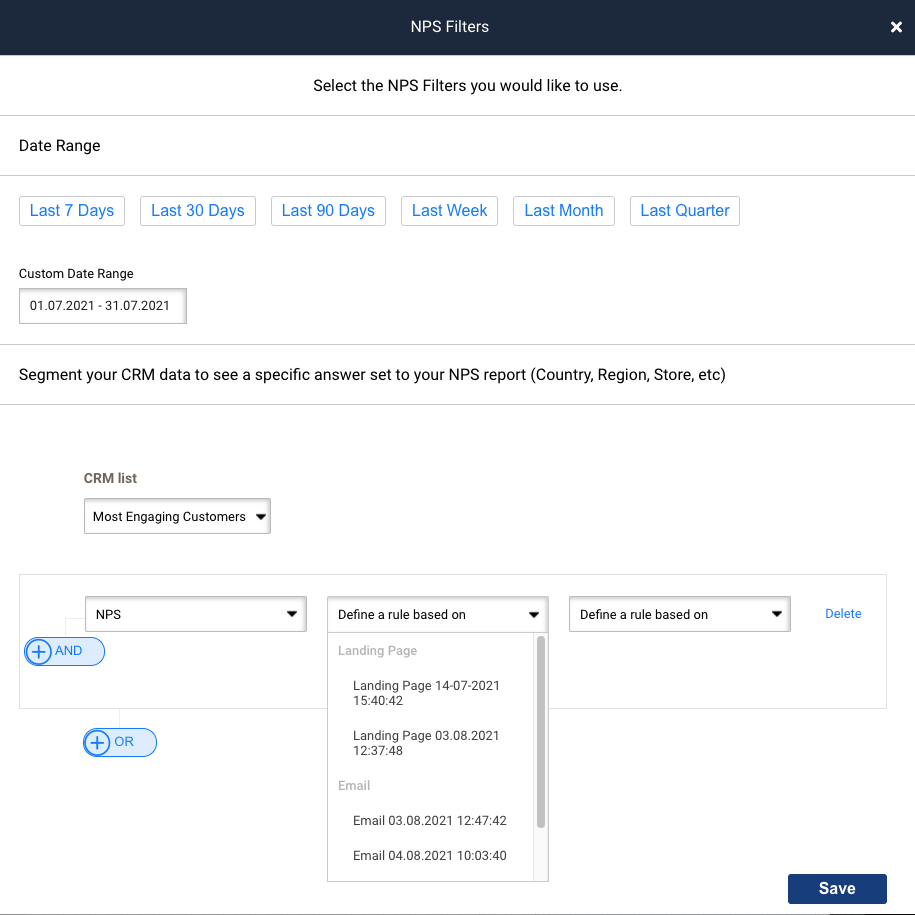The width and height of the screenshot is (915, 915).
Task: Click the plus icon on the OR condition
Action: coord(97,742)
